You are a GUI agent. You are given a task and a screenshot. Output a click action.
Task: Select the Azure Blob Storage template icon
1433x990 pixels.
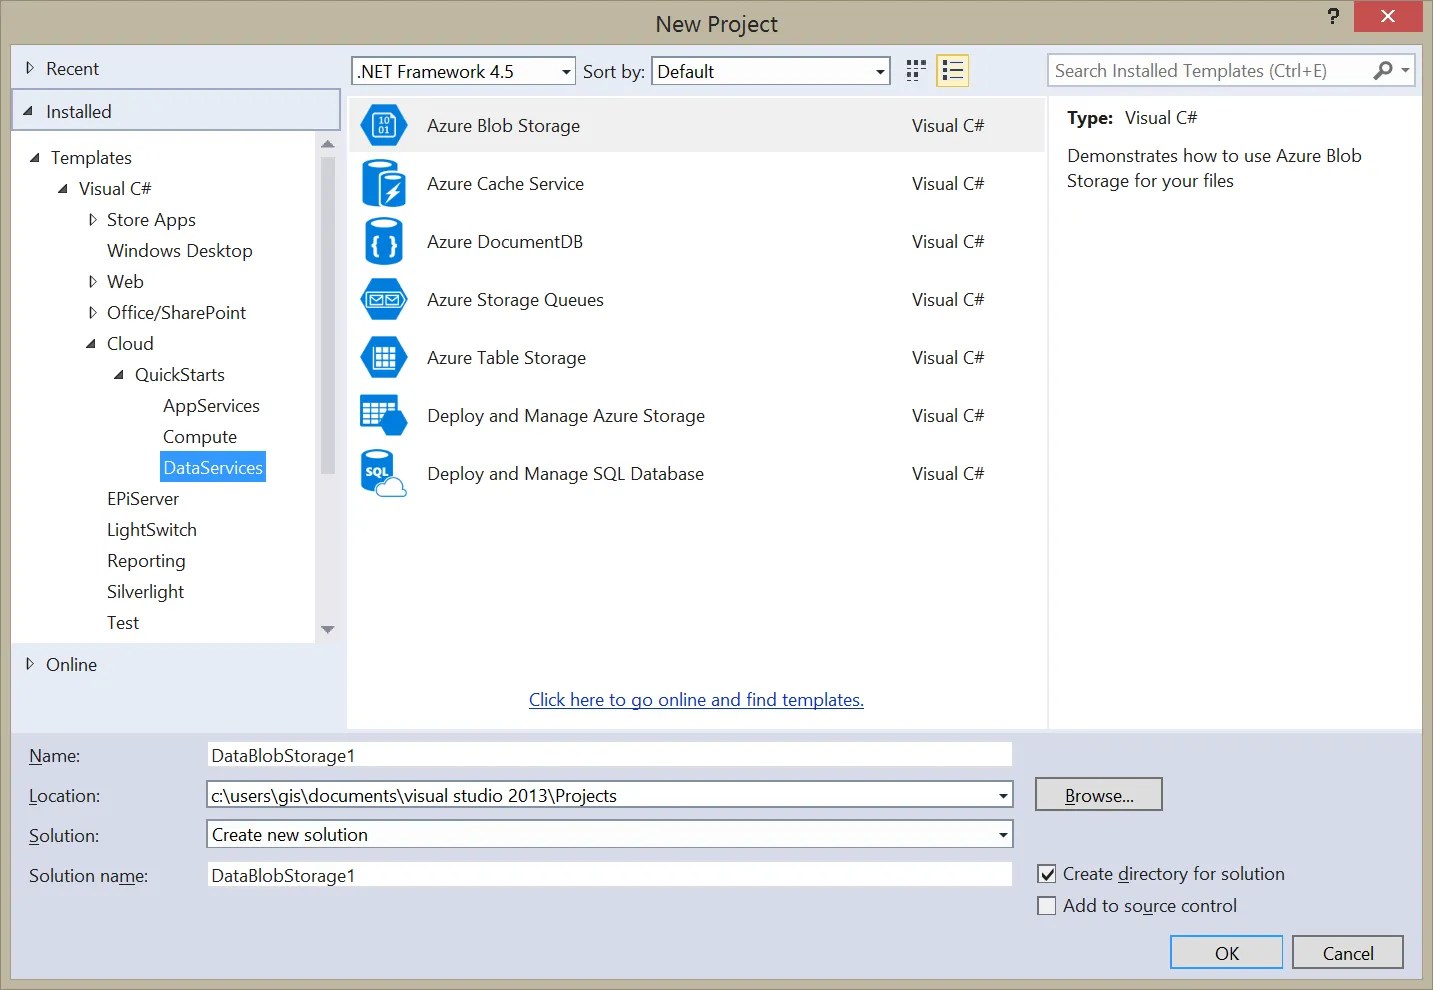click(384, 126)
